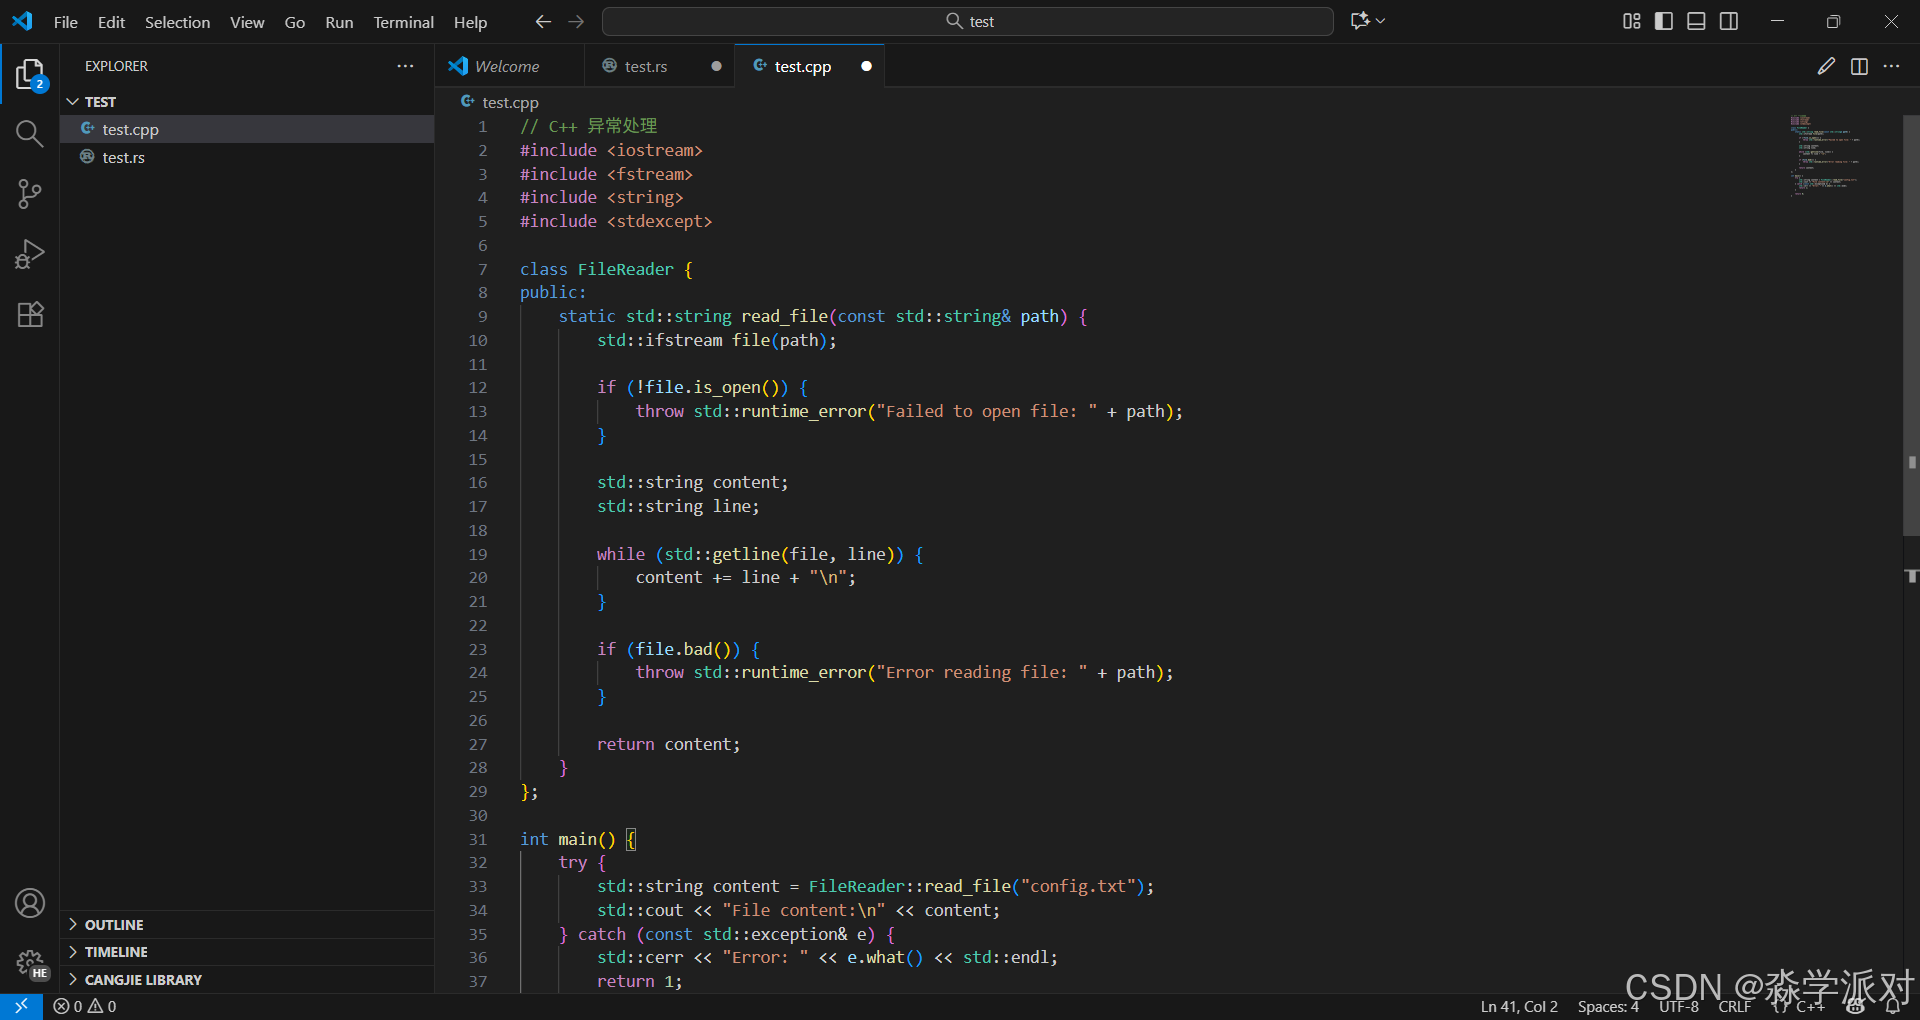Open the File menu
Image resolution: width=1920 pixels, height=1020 pixels.
coord(65,22)
